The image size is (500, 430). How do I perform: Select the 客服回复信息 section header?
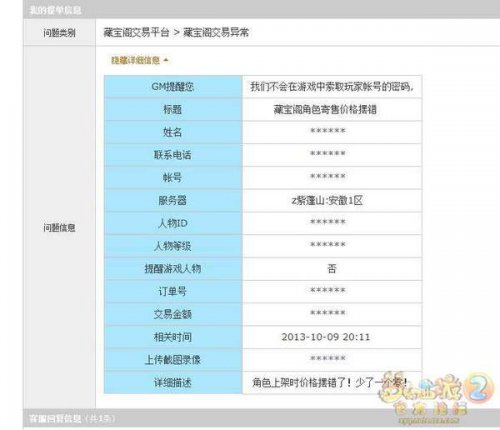tap(55, 419)
